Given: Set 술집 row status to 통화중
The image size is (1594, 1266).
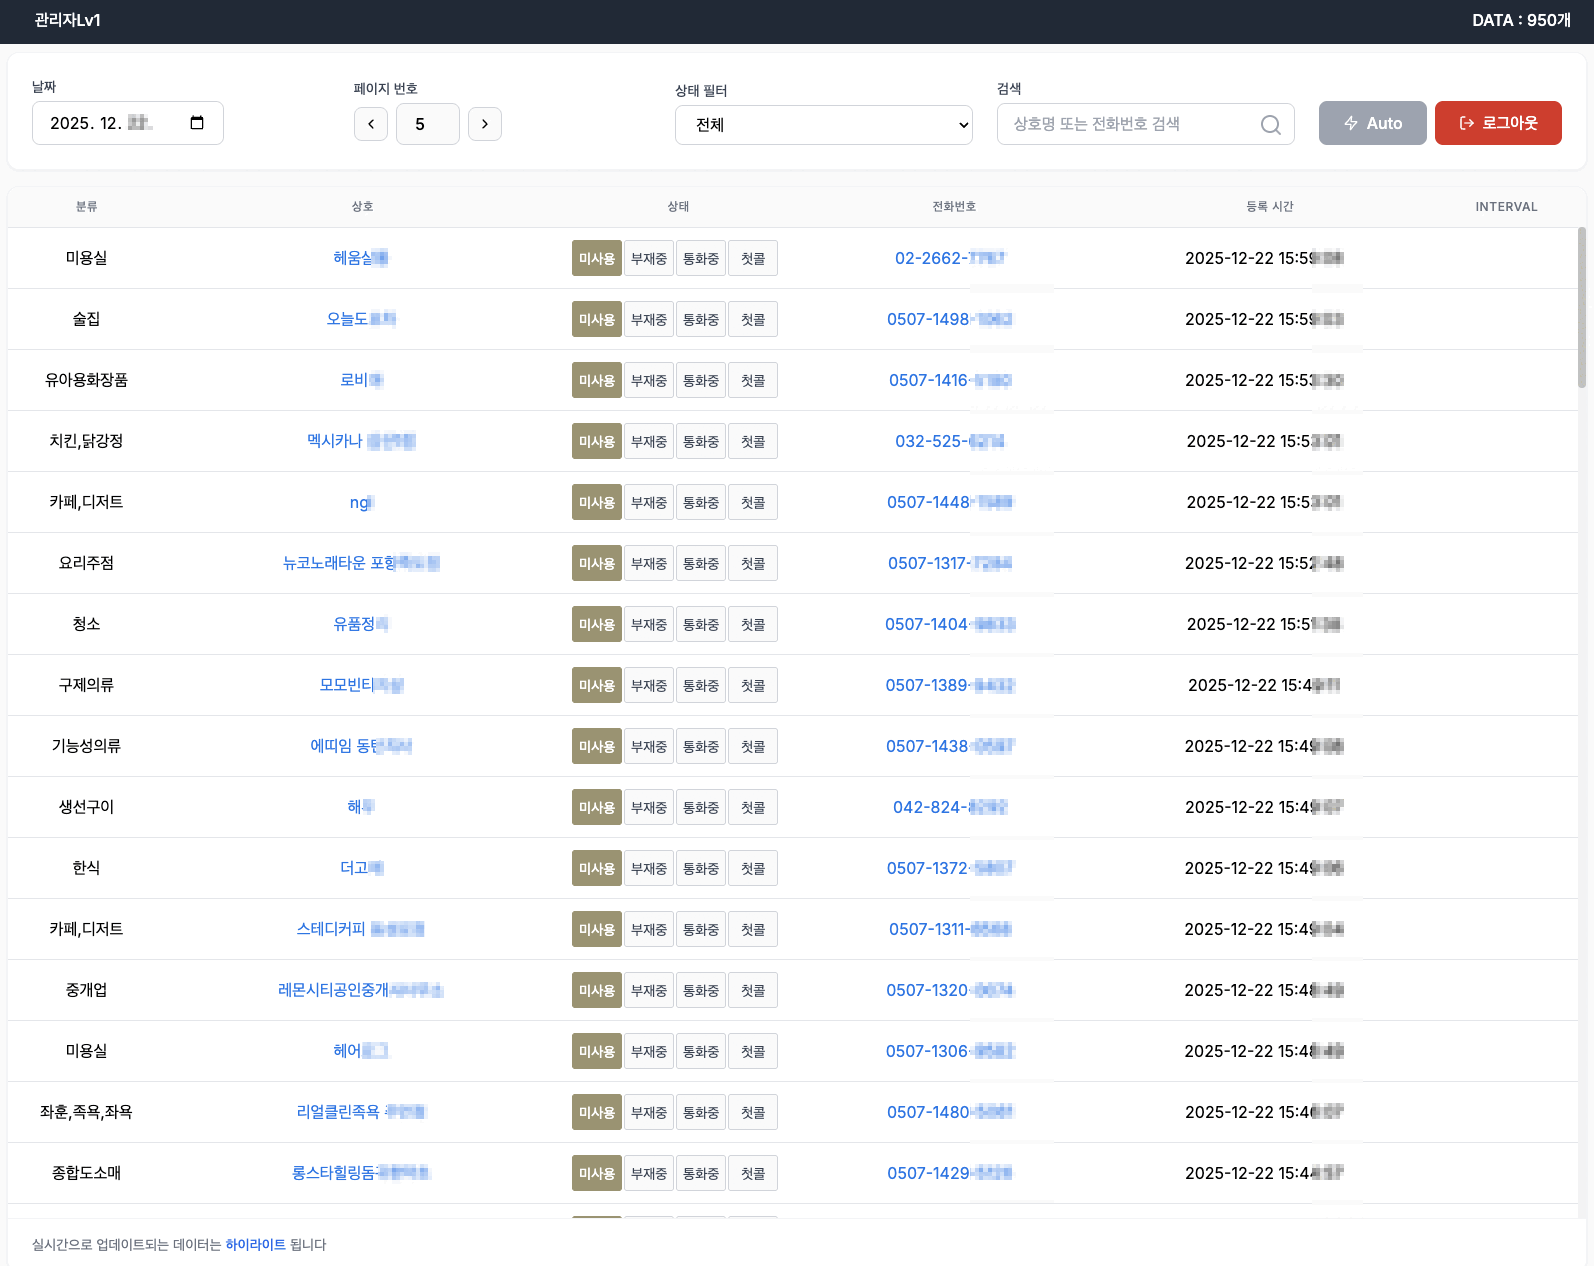Looking at the screenshot, I should click(700, 320).
